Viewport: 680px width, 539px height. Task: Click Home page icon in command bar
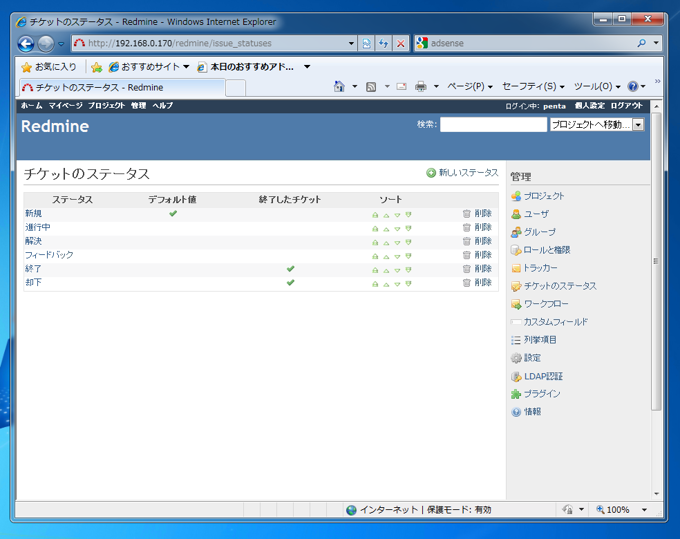pos(339,87)
